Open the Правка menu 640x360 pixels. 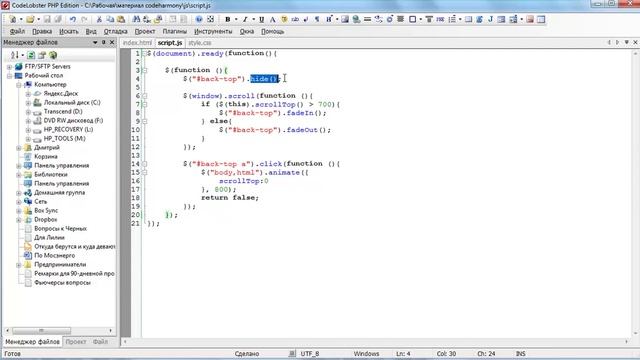click(42, 31)
